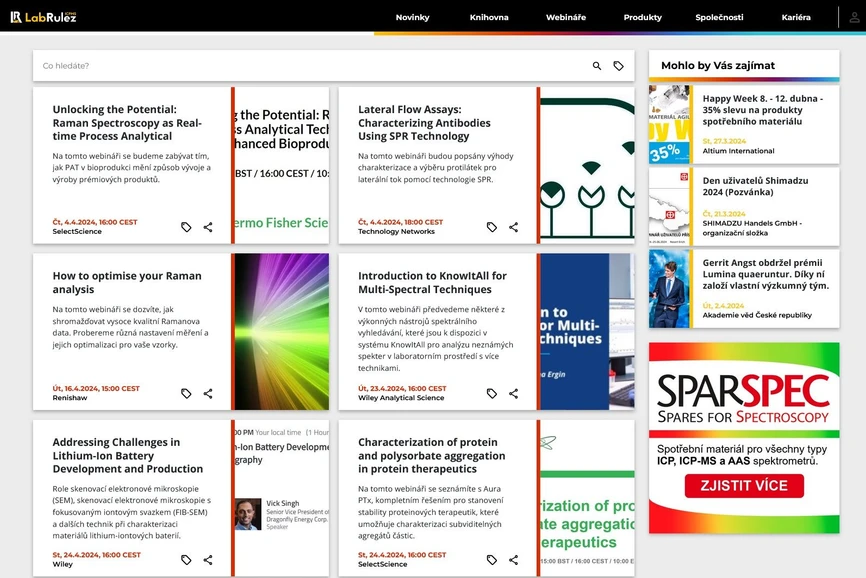The image size is (866, 578).
Task: Click tag icon on How to optimise Raman card
Action: click(186, 394)
